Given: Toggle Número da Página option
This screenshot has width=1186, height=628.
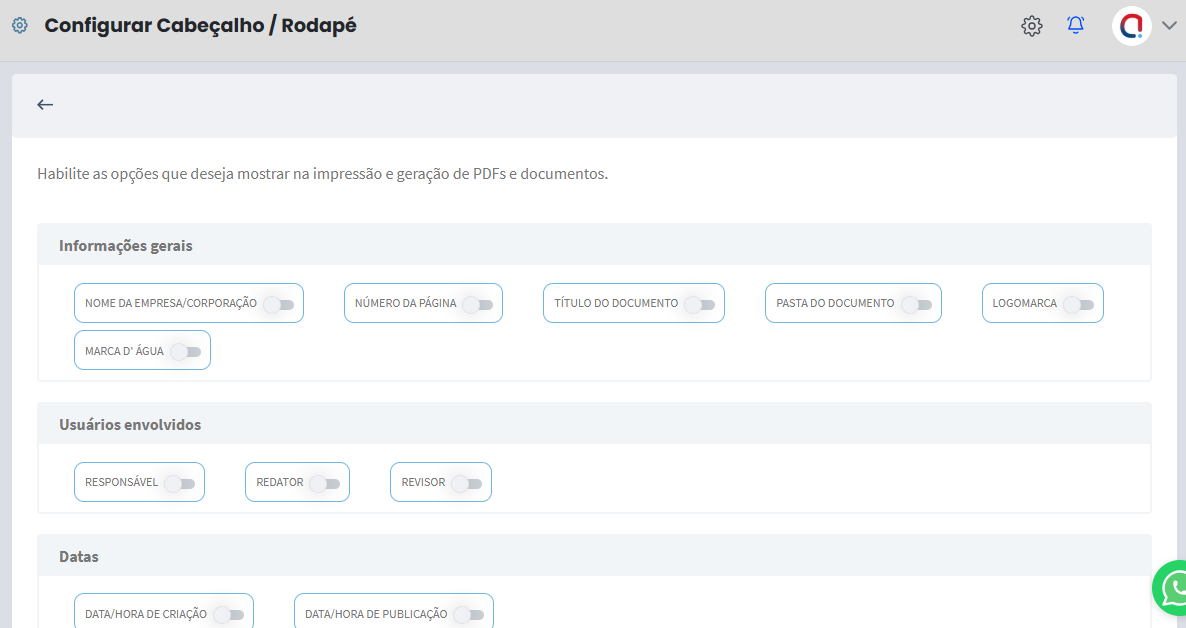Looking at the screenshot, I should click(478, 304).
